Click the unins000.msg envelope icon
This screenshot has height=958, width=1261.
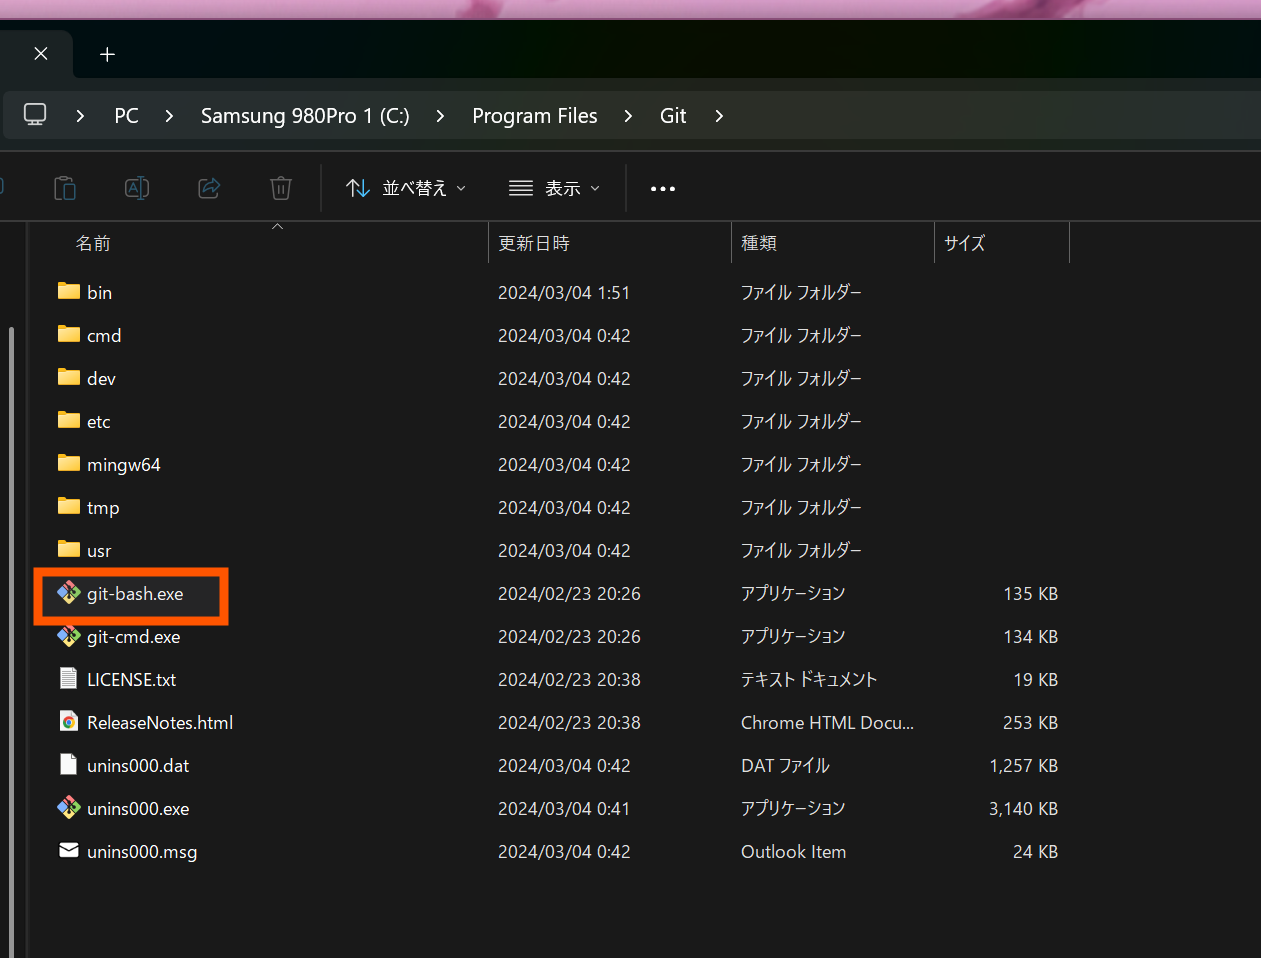point(69,850)
